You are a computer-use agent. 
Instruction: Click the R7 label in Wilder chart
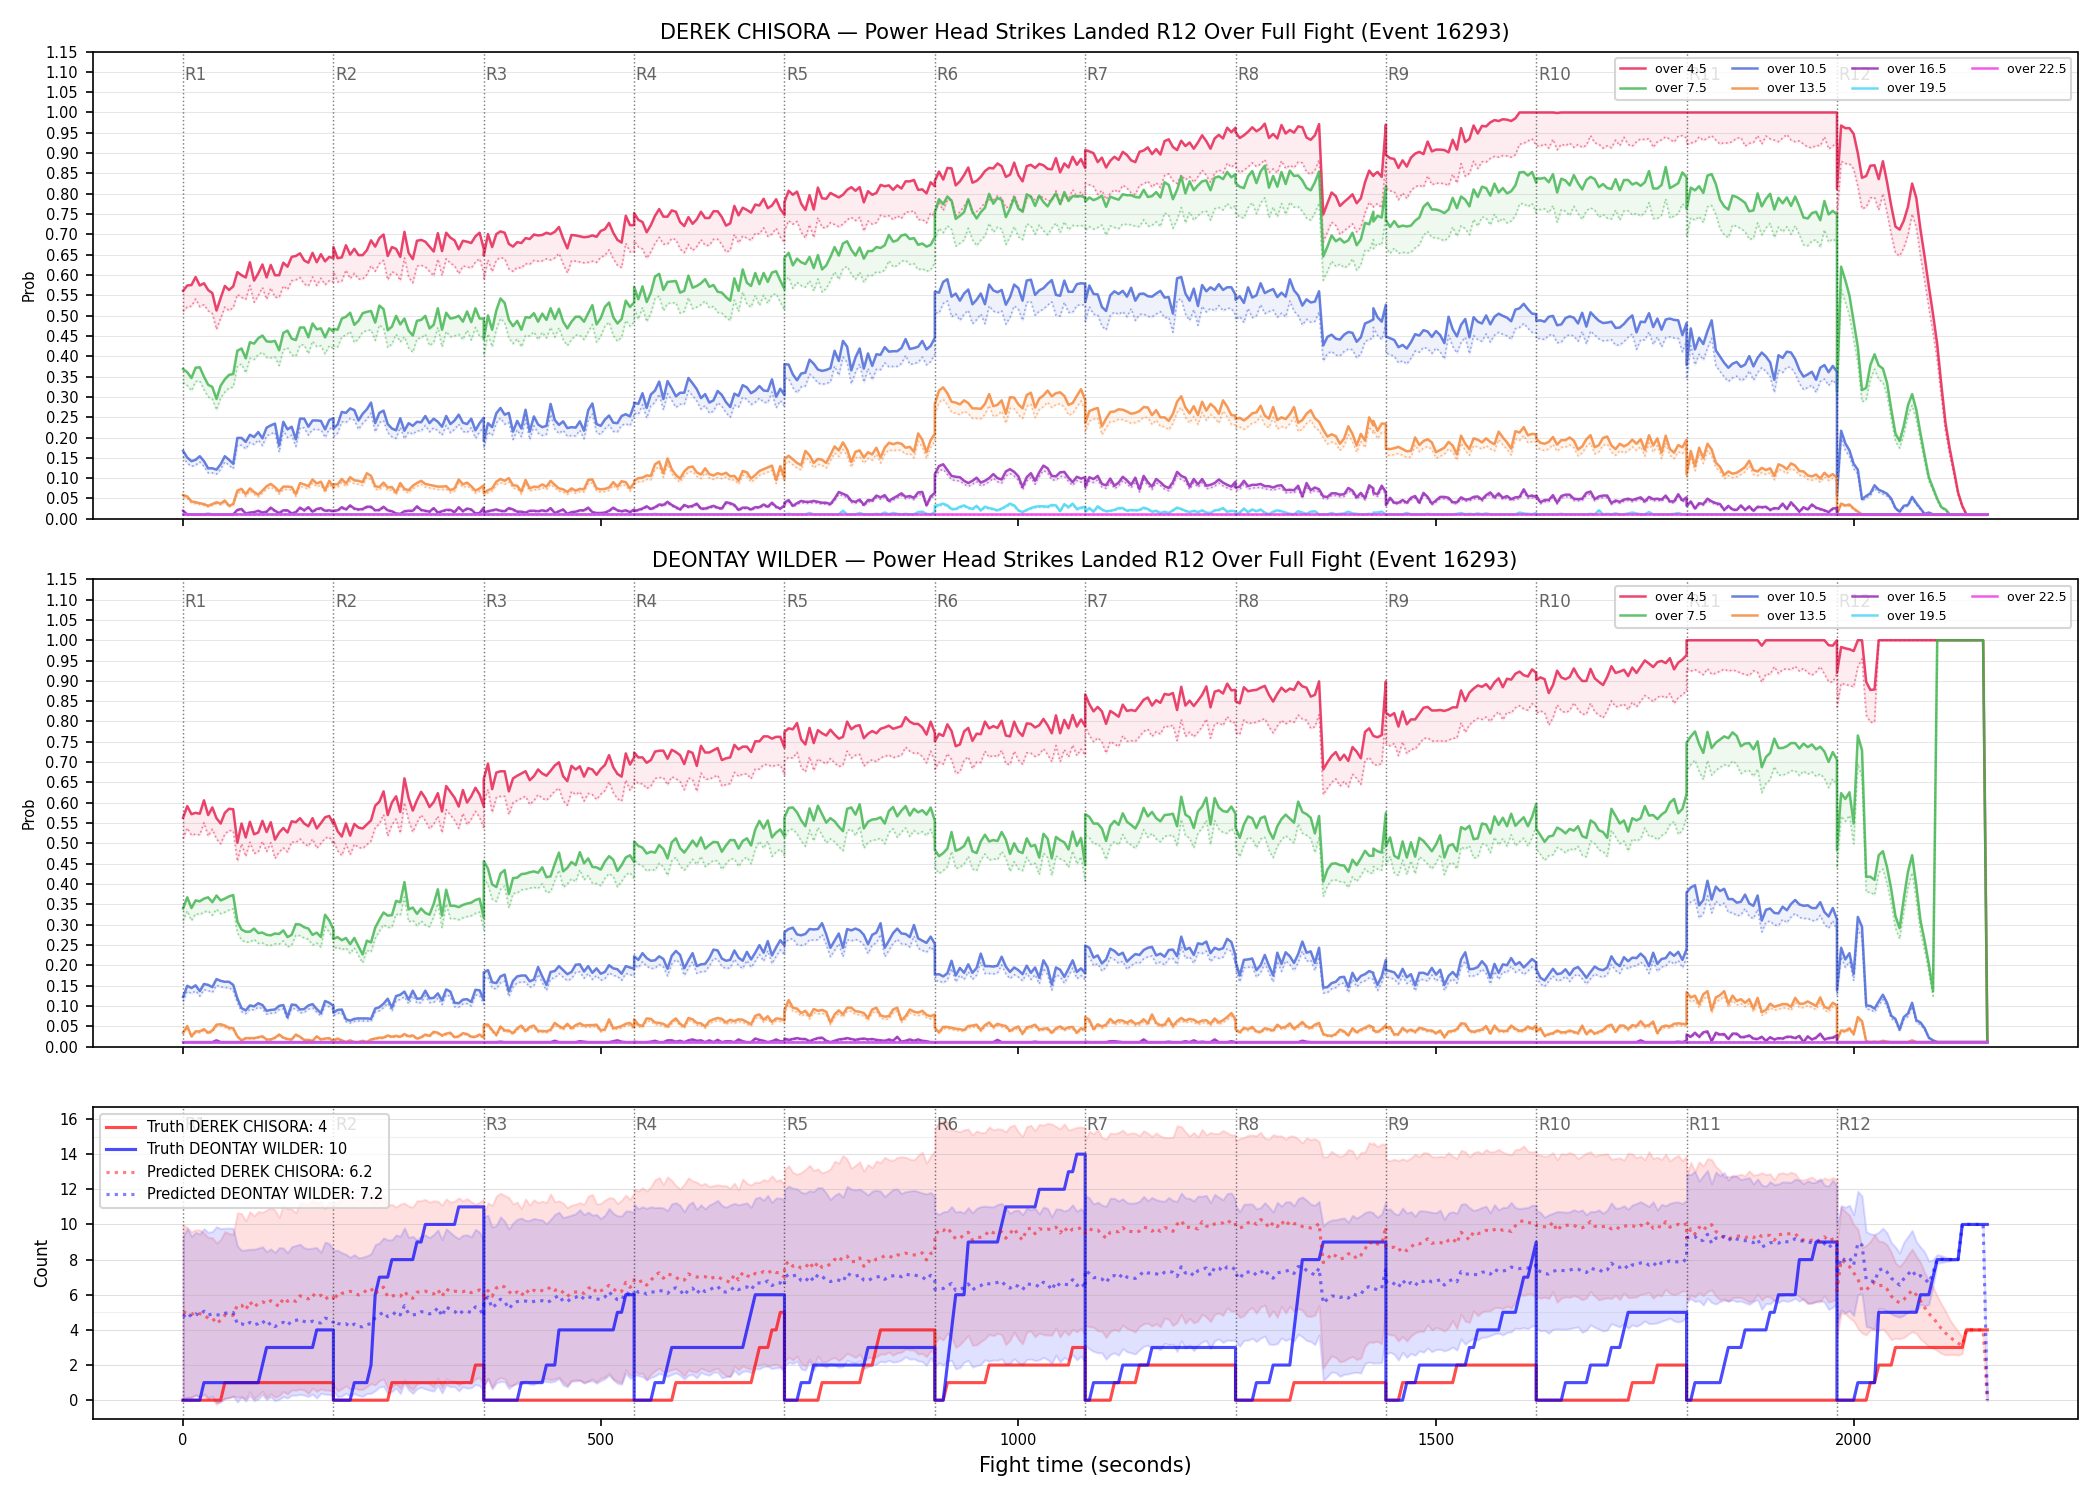click(x=1097, y=601)
